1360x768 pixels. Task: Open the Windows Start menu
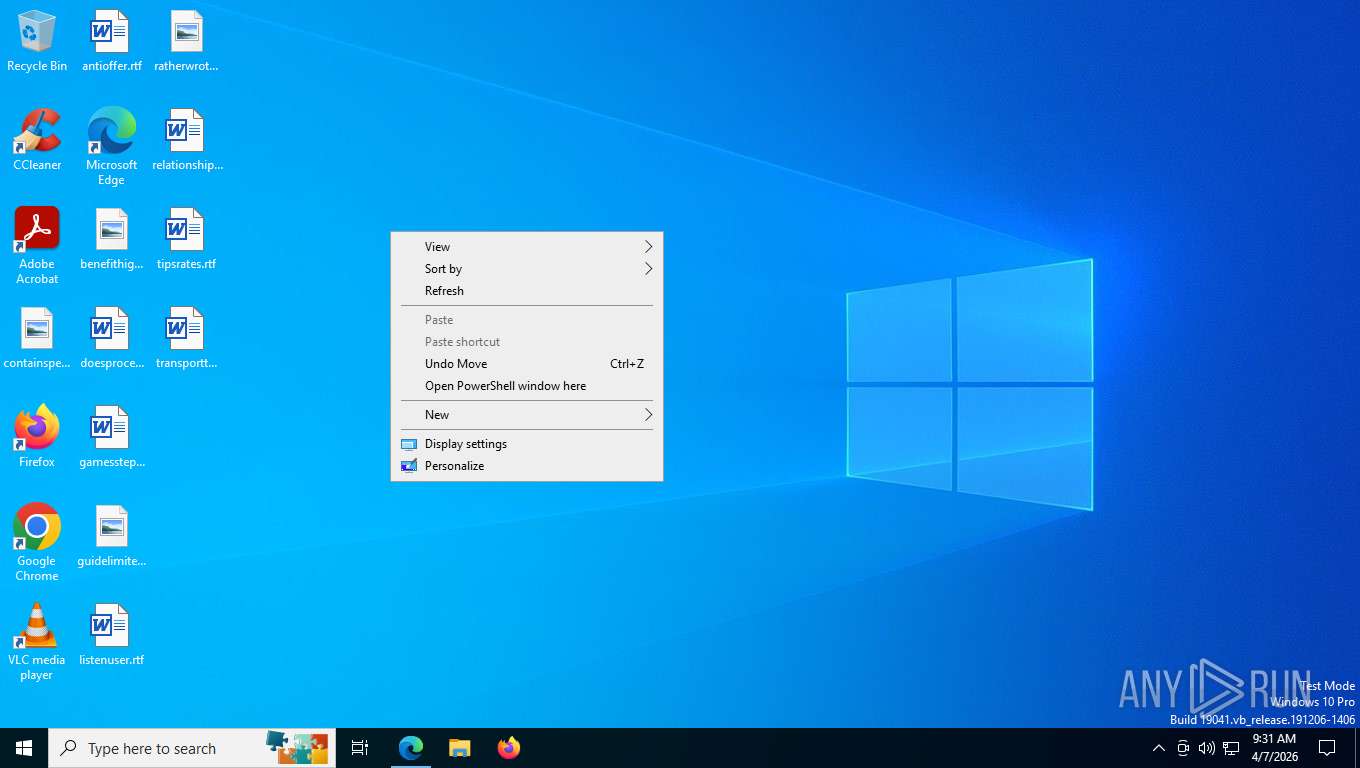[x=24, y=748]
